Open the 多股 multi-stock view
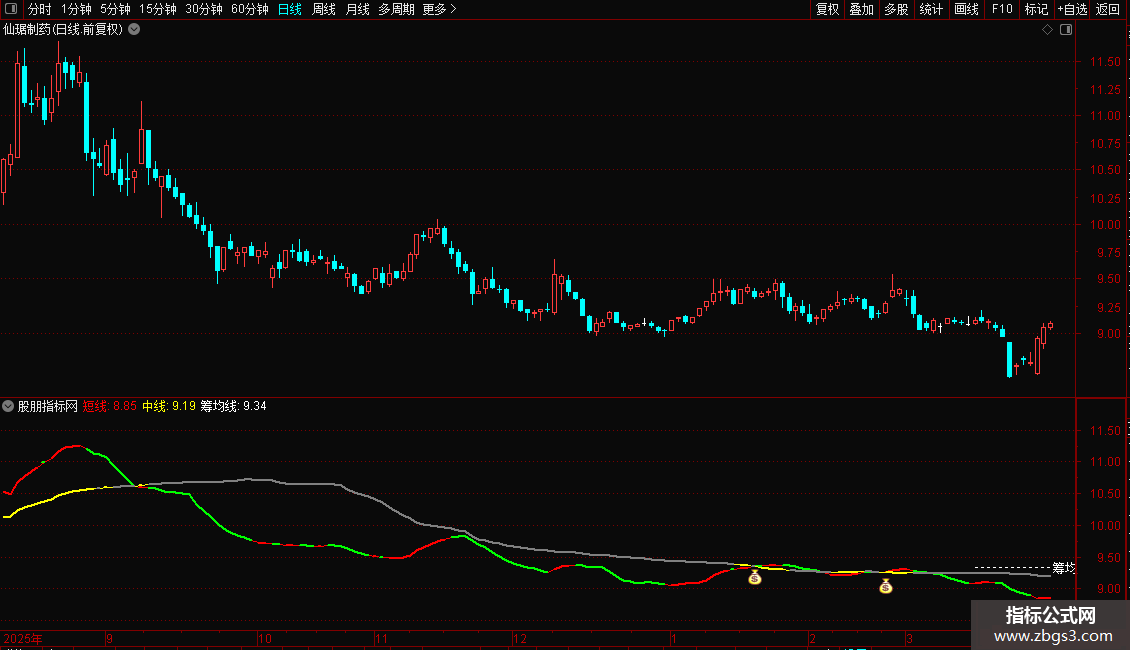 tap(896, 9)
